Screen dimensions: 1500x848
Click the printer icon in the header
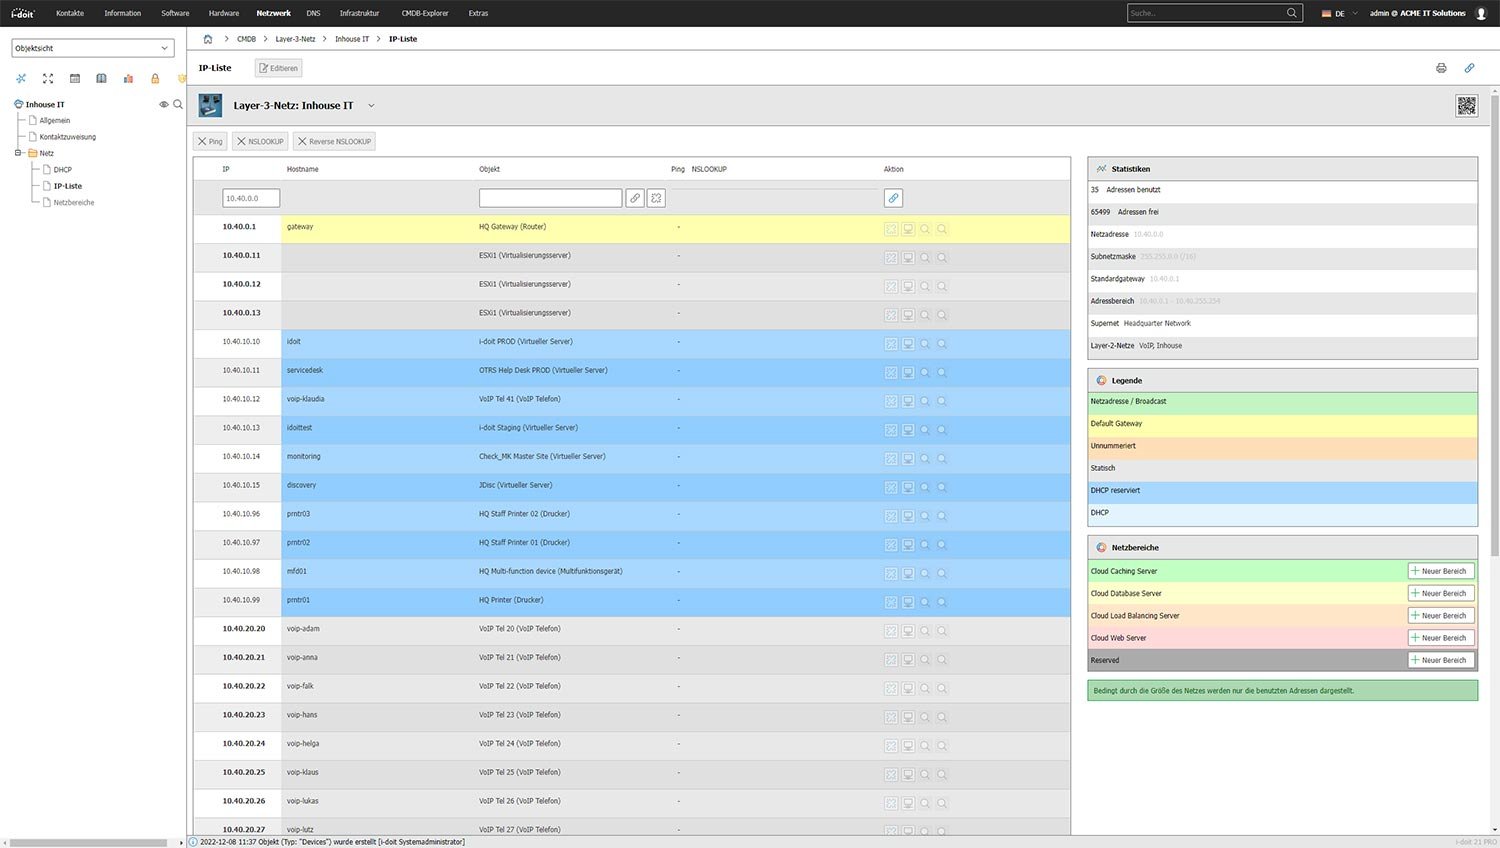(x=1441, y=68)
